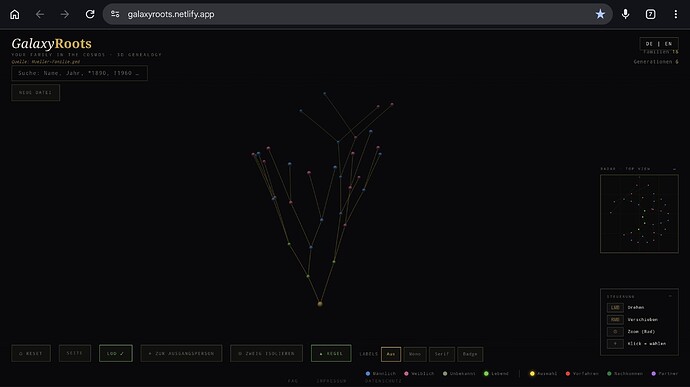Collapse the Steuerung controls panel
Viewport: 690px width, 387px height.
[670, 296]
